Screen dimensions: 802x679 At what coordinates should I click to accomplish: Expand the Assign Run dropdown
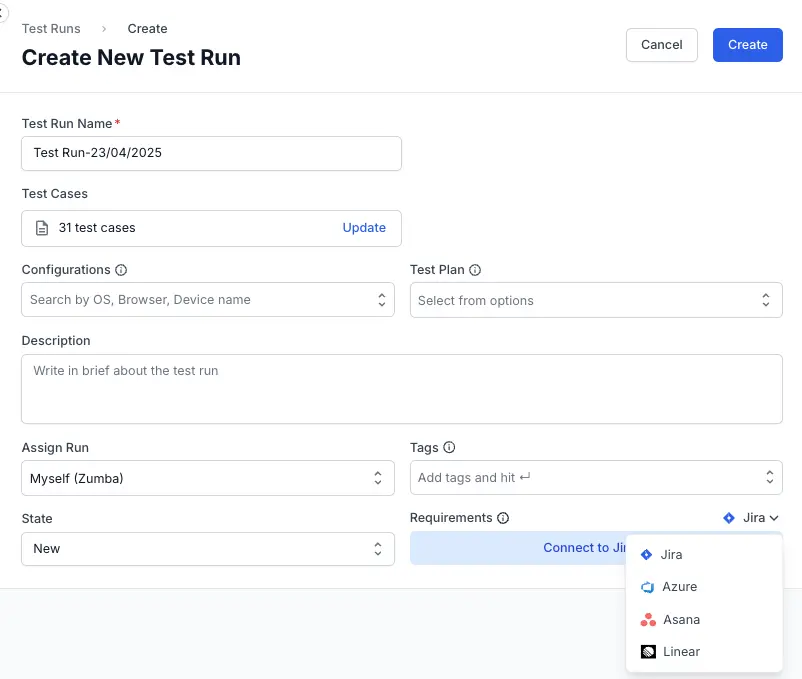(208, 478)
